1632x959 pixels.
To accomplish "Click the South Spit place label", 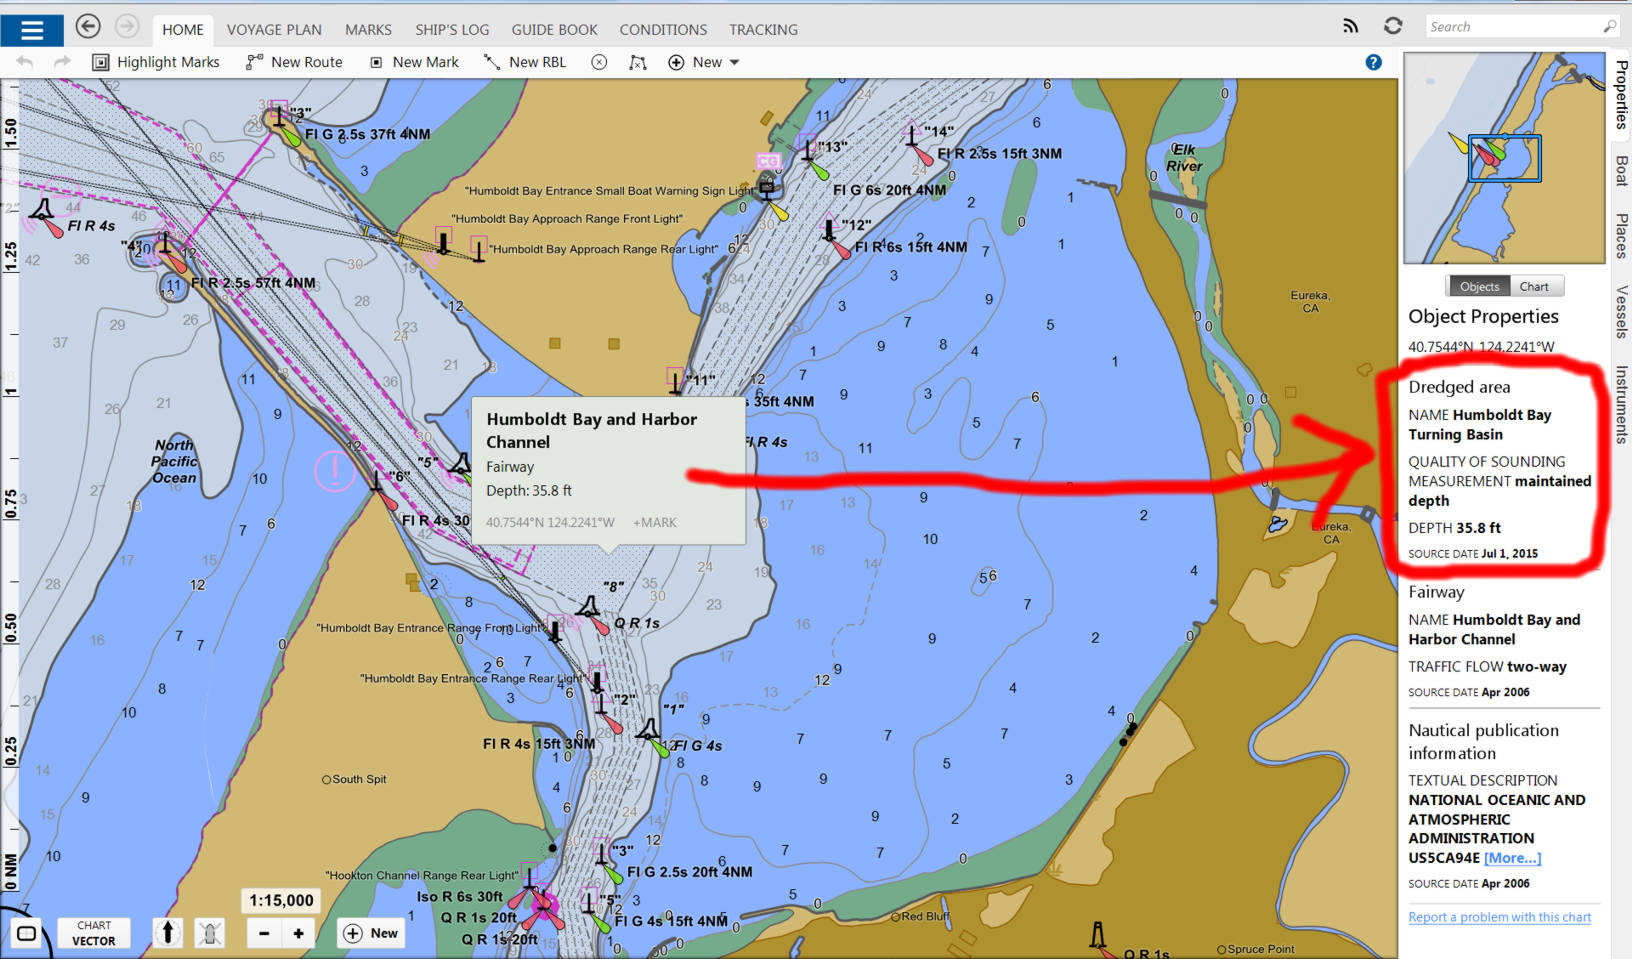I will [359, 779].
